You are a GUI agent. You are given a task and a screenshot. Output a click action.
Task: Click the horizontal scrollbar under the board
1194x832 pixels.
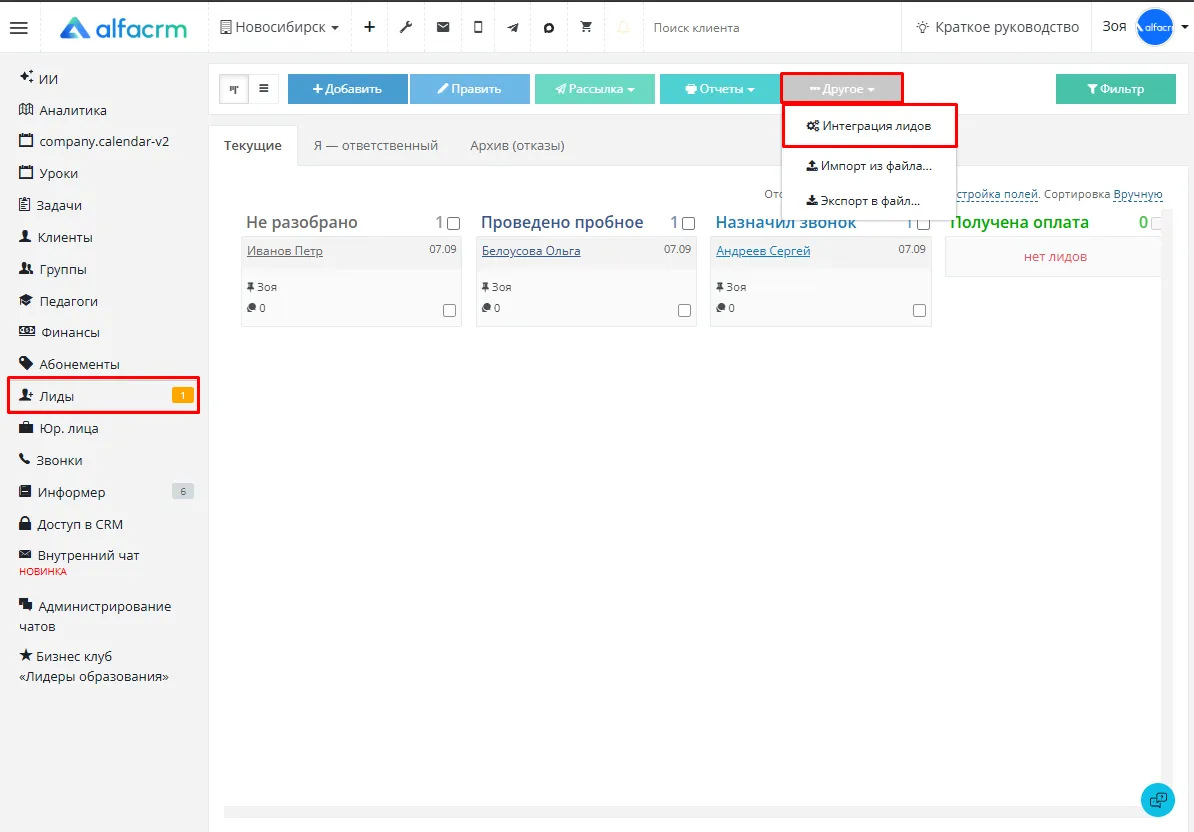pyautogui.click(x=693, y=812)
